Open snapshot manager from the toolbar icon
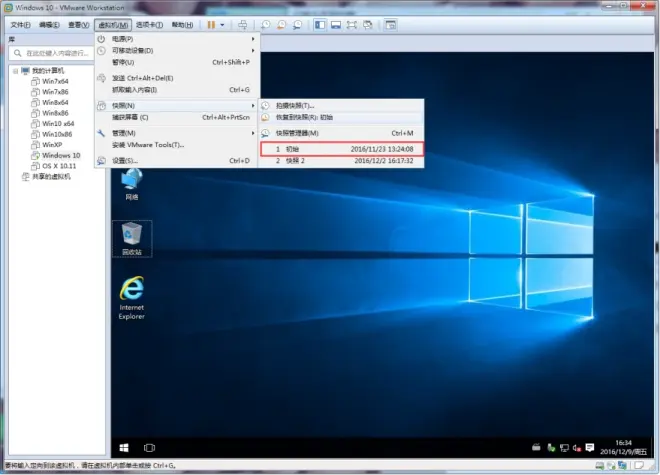660x475 pixels. pyautogui.click(x=297, y=25)
